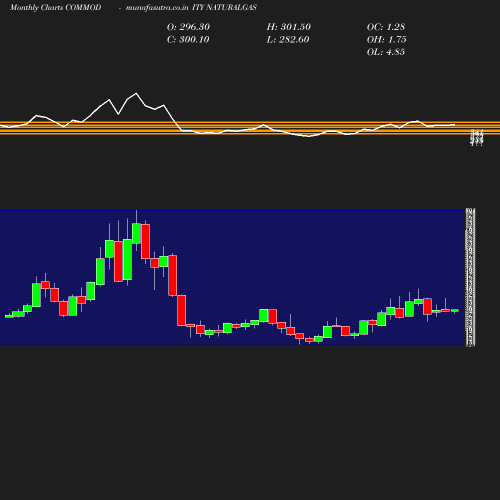The width and height of the screenshot is (500, 500).
Task: Select the close value 'C: 300.10'
Action: [188, 40]
